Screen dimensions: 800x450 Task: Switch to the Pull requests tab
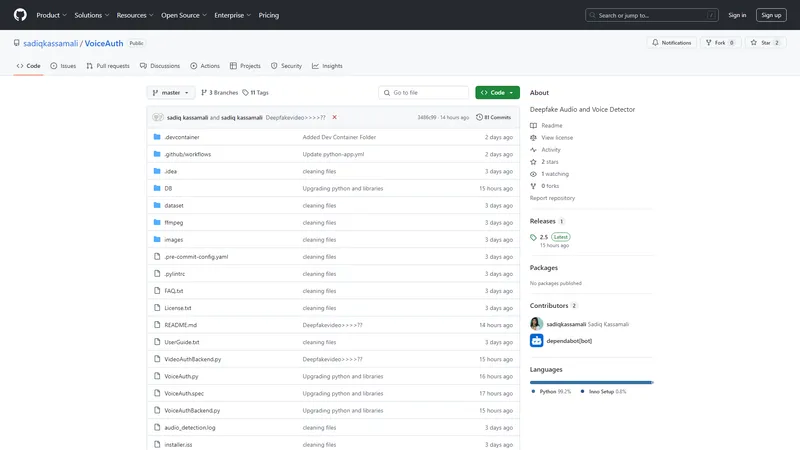pos(108,66)
